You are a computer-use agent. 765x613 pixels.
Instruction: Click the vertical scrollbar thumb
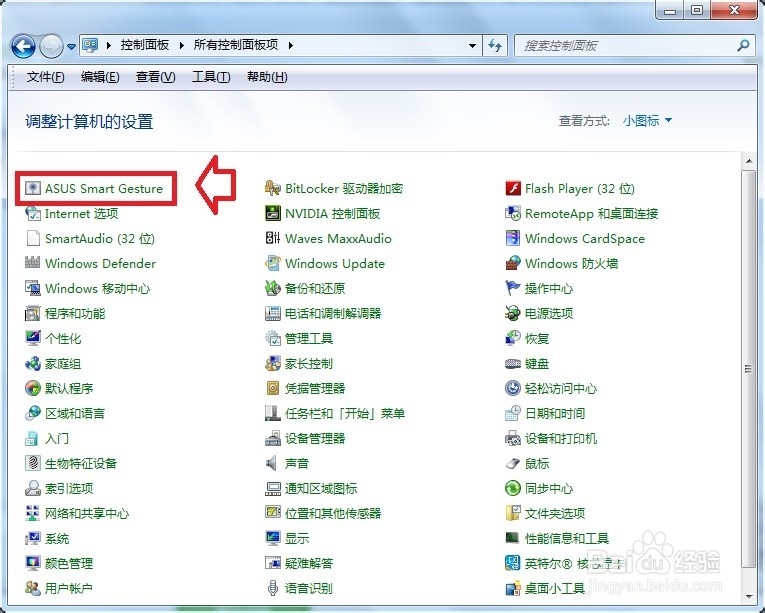(749, 369)
